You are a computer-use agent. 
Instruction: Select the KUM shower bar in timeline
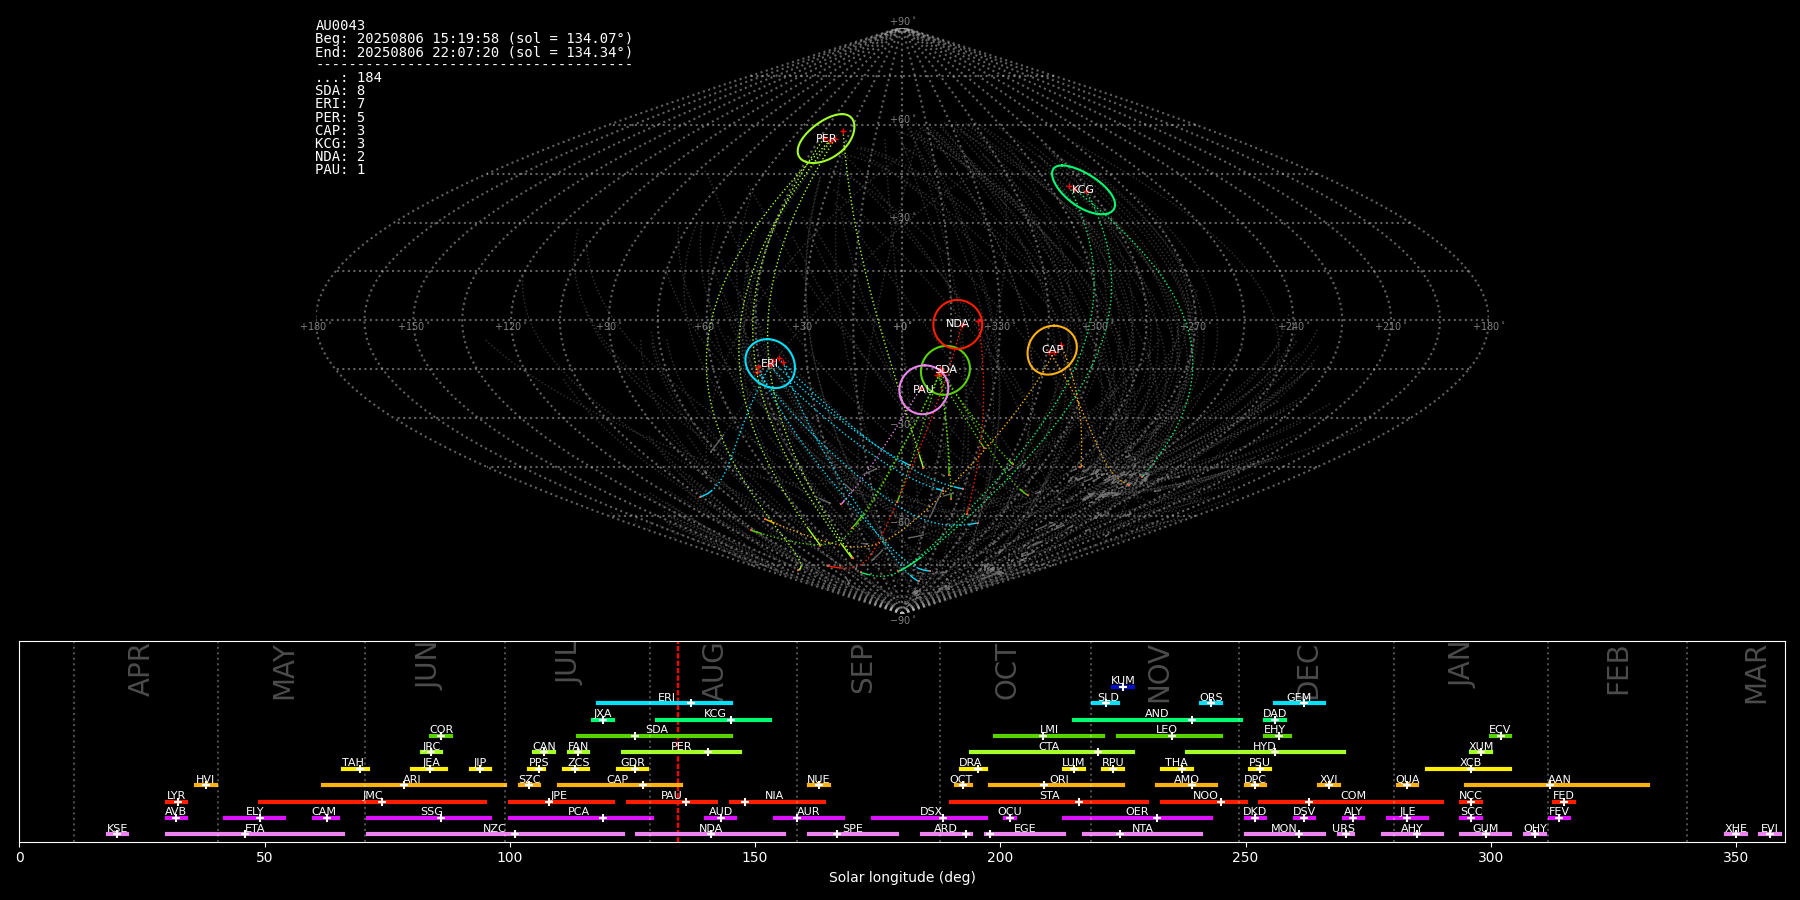[x=1123, y=687]
